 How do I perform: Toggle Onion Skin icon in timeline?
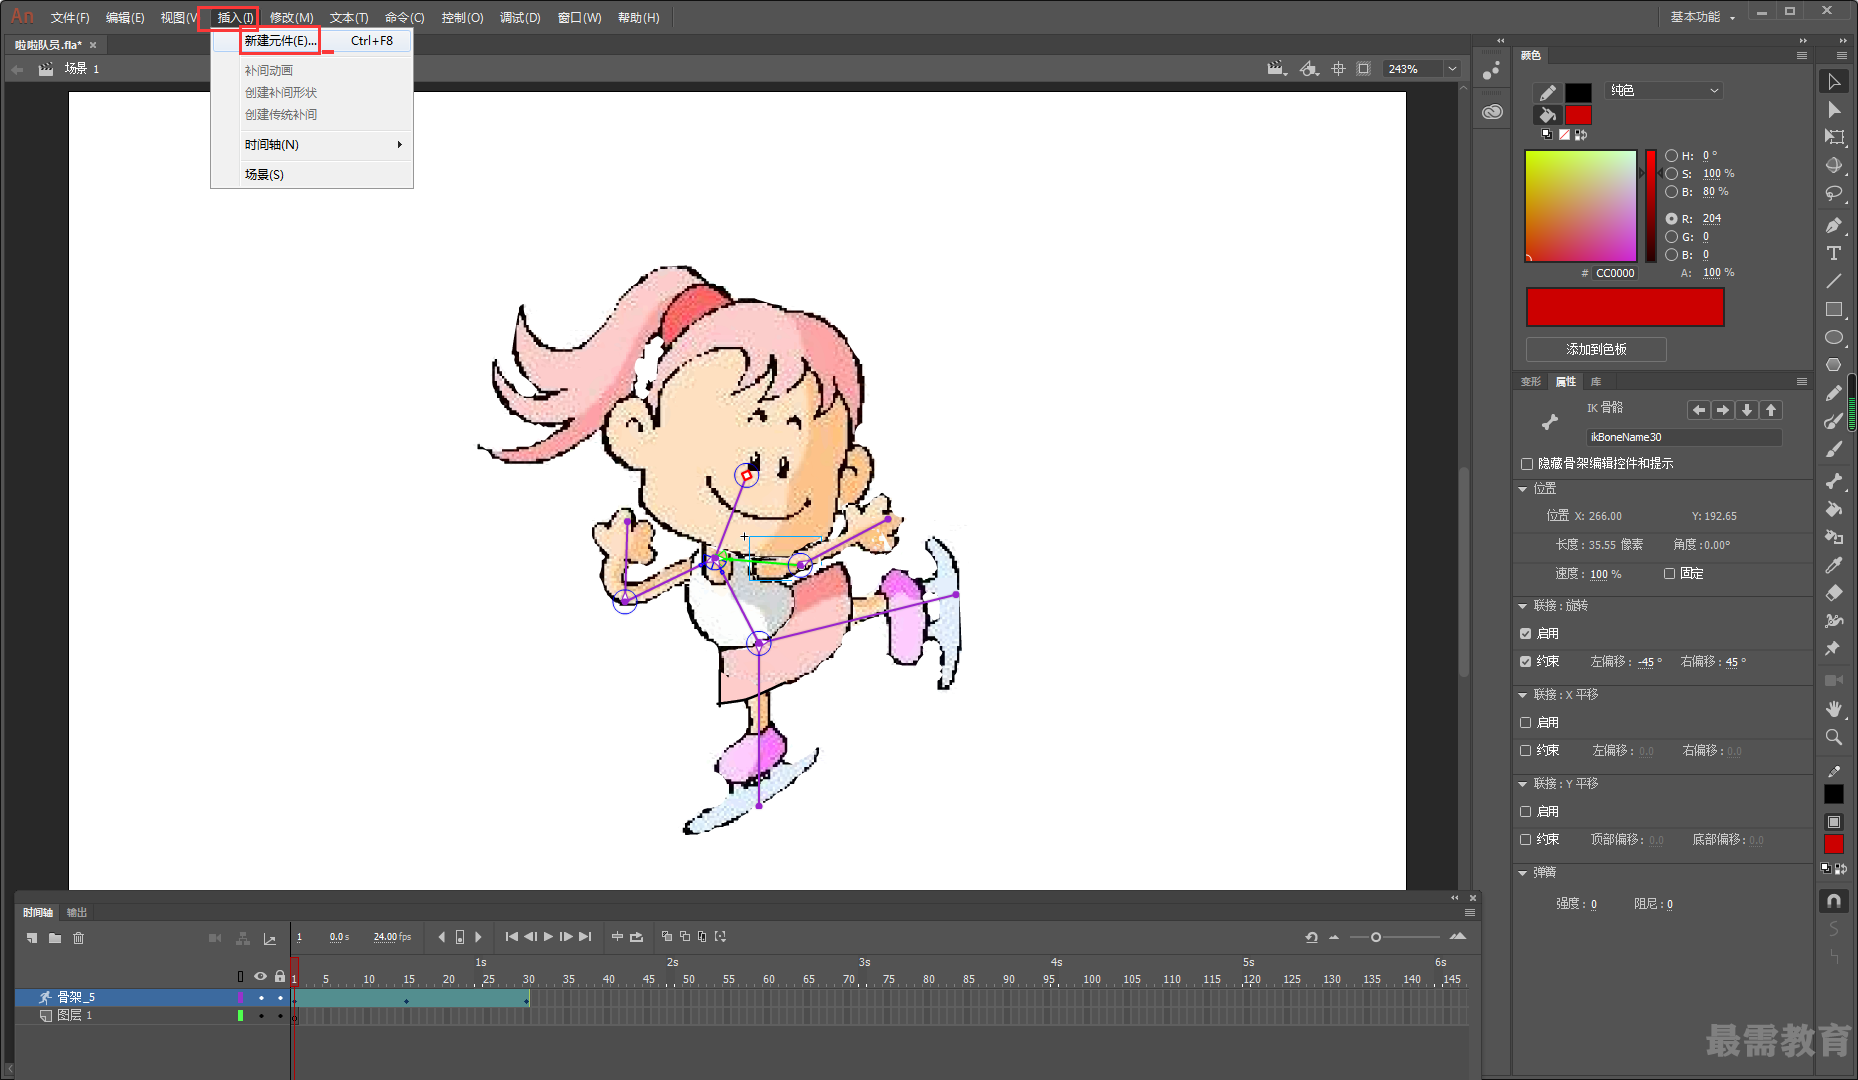[x=667, y=937]
